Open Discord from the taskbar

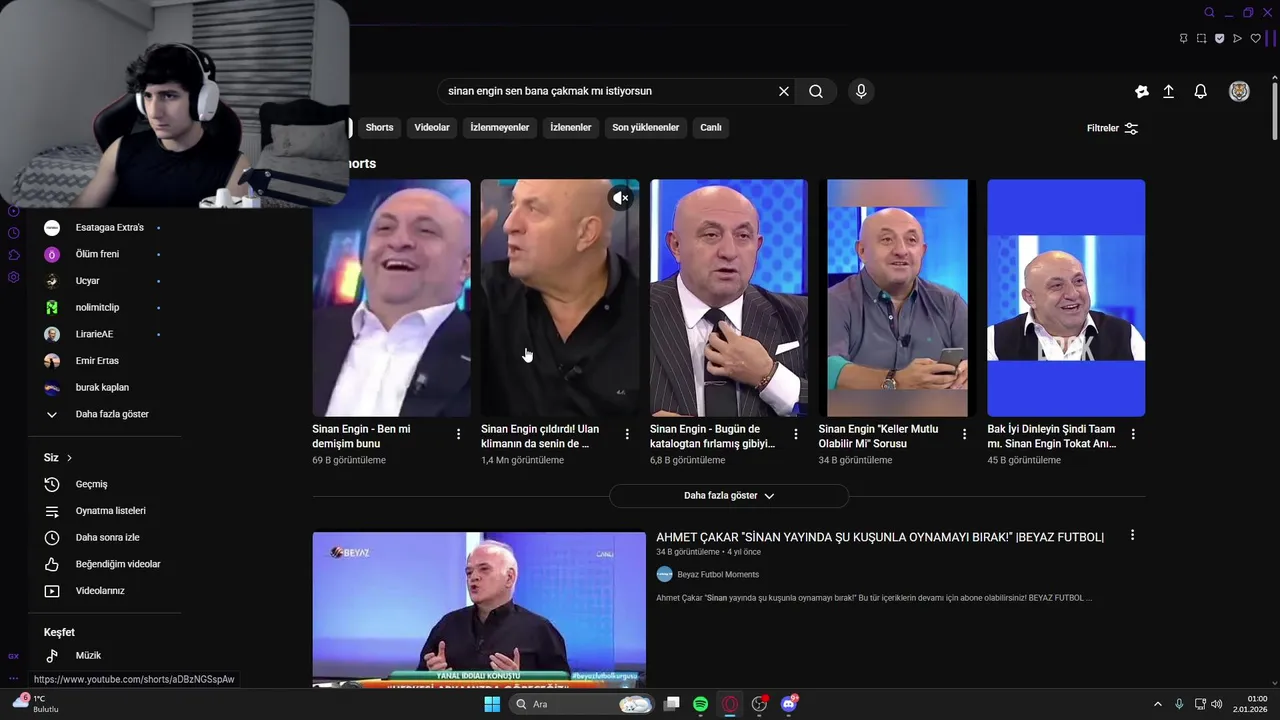(789, 704)
